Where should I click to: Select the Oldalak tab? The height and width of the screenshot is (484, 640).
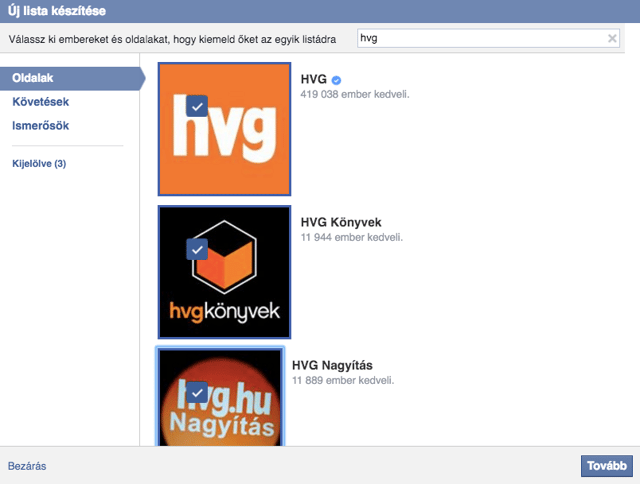point(72,78)
